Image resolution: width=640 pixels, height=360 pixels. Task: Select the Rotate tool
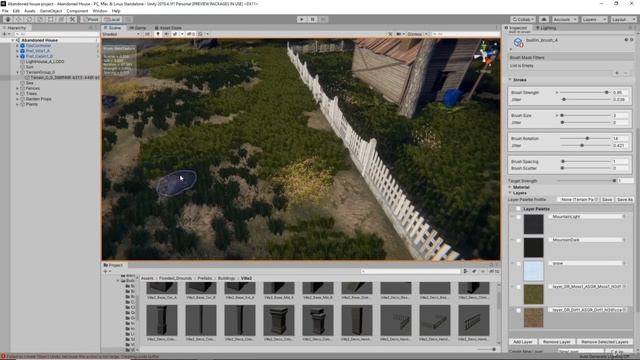tap(29, 19)
